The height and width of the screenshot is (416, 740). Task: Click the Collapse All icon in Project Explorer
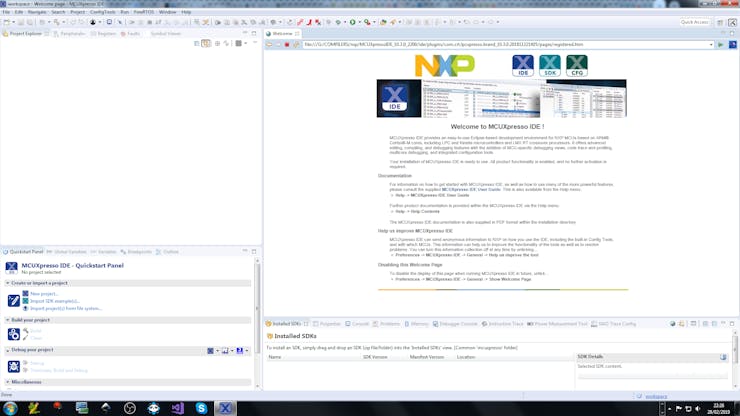click(x=197, y=43)
